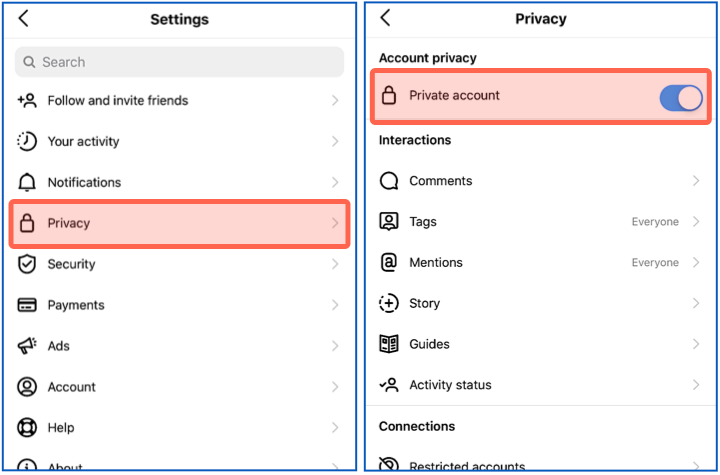
Task: Open the Your activity menu item
Action: coord(83,141)
